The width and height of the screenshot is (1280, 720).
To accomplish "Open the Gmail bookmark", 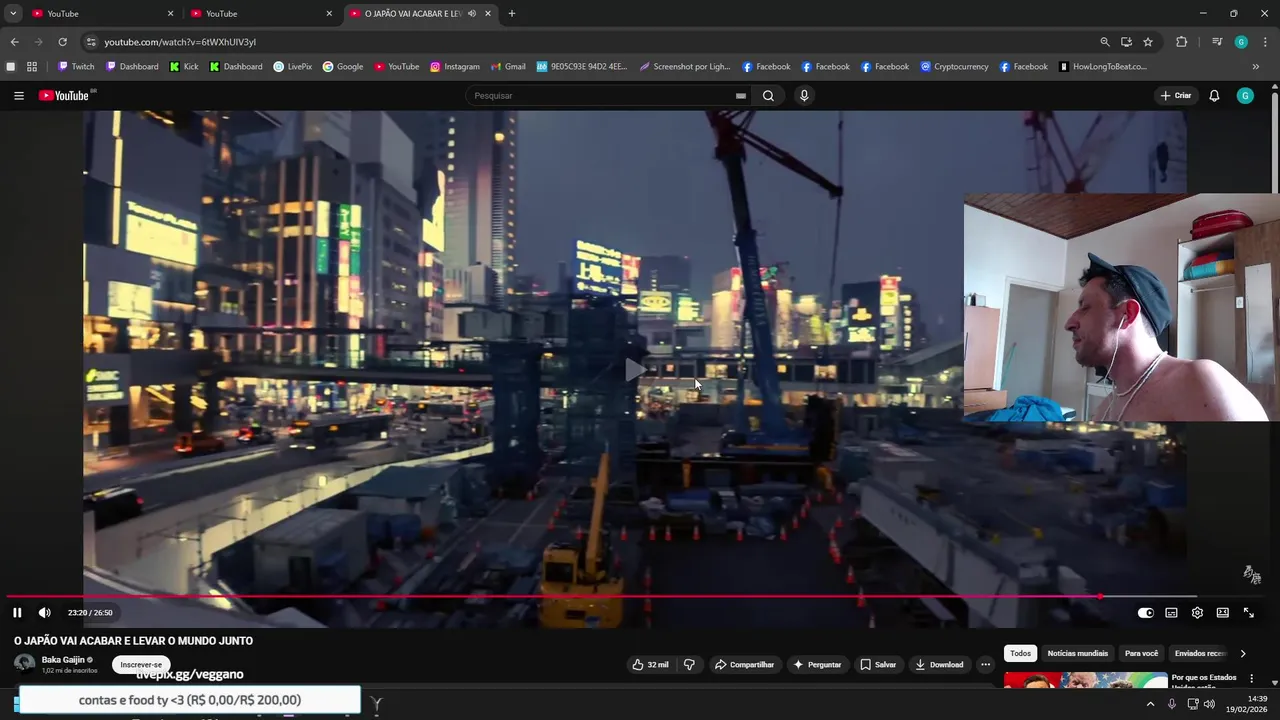I will coord(508,67).
